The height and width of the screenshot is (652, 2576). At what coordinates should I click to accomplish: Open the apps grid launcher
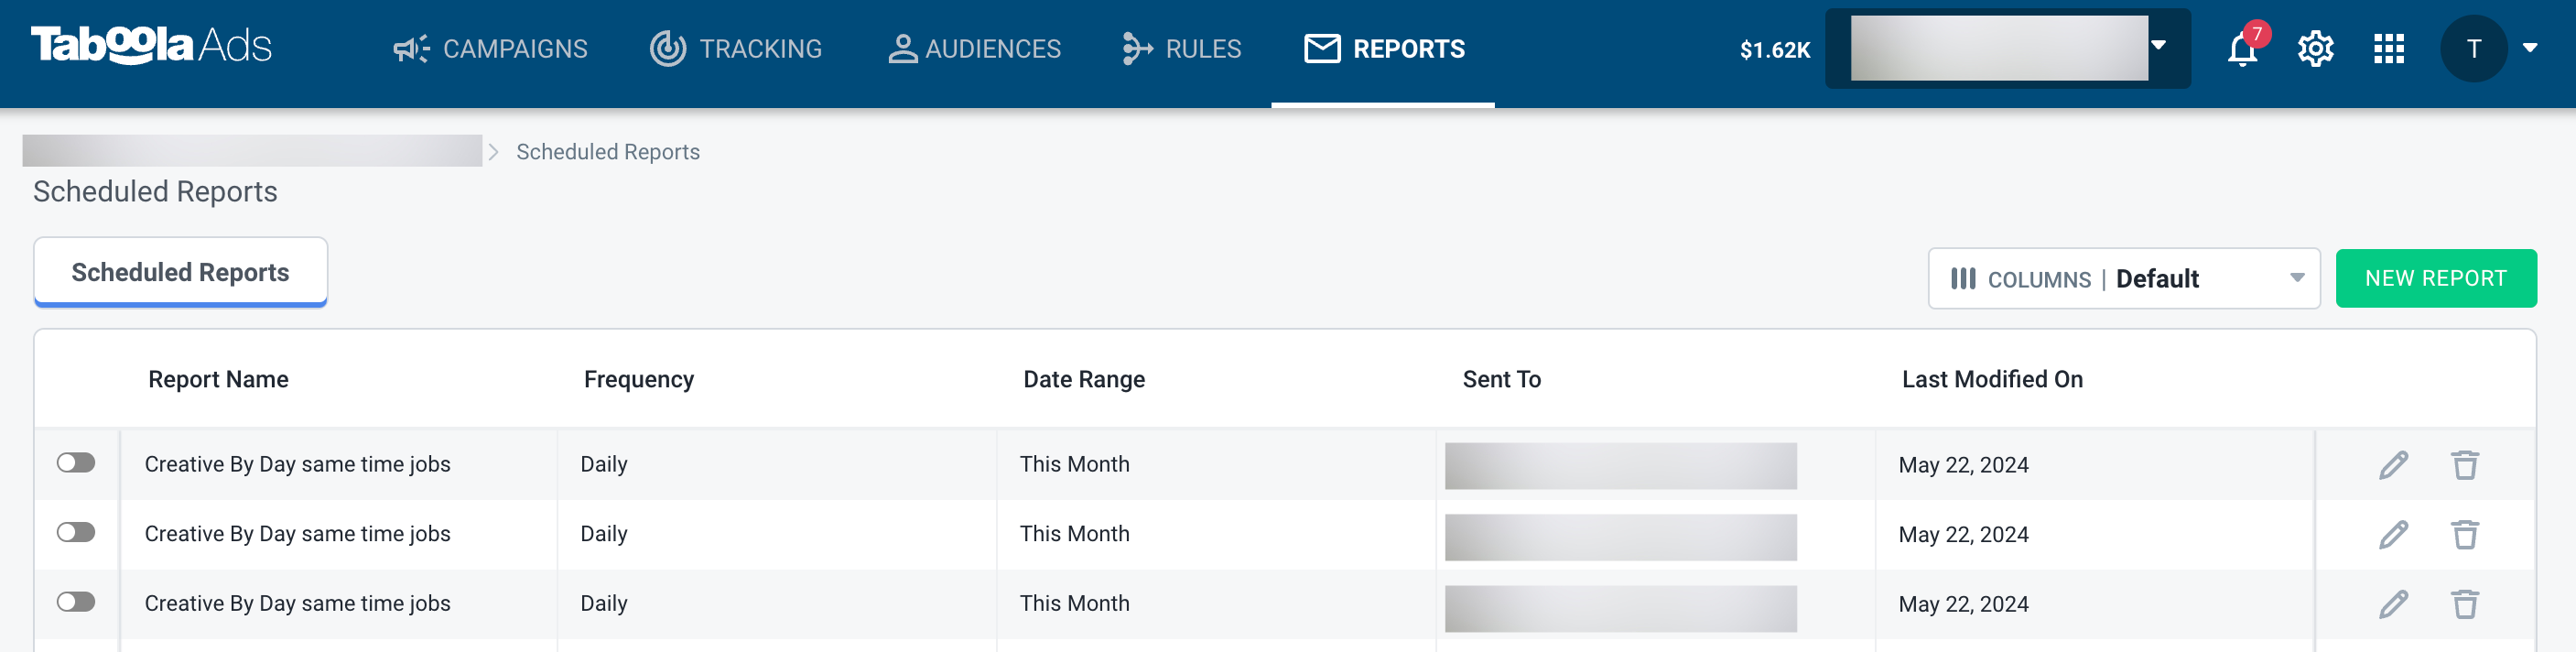pyautogui.click(x=2389, y=49)
